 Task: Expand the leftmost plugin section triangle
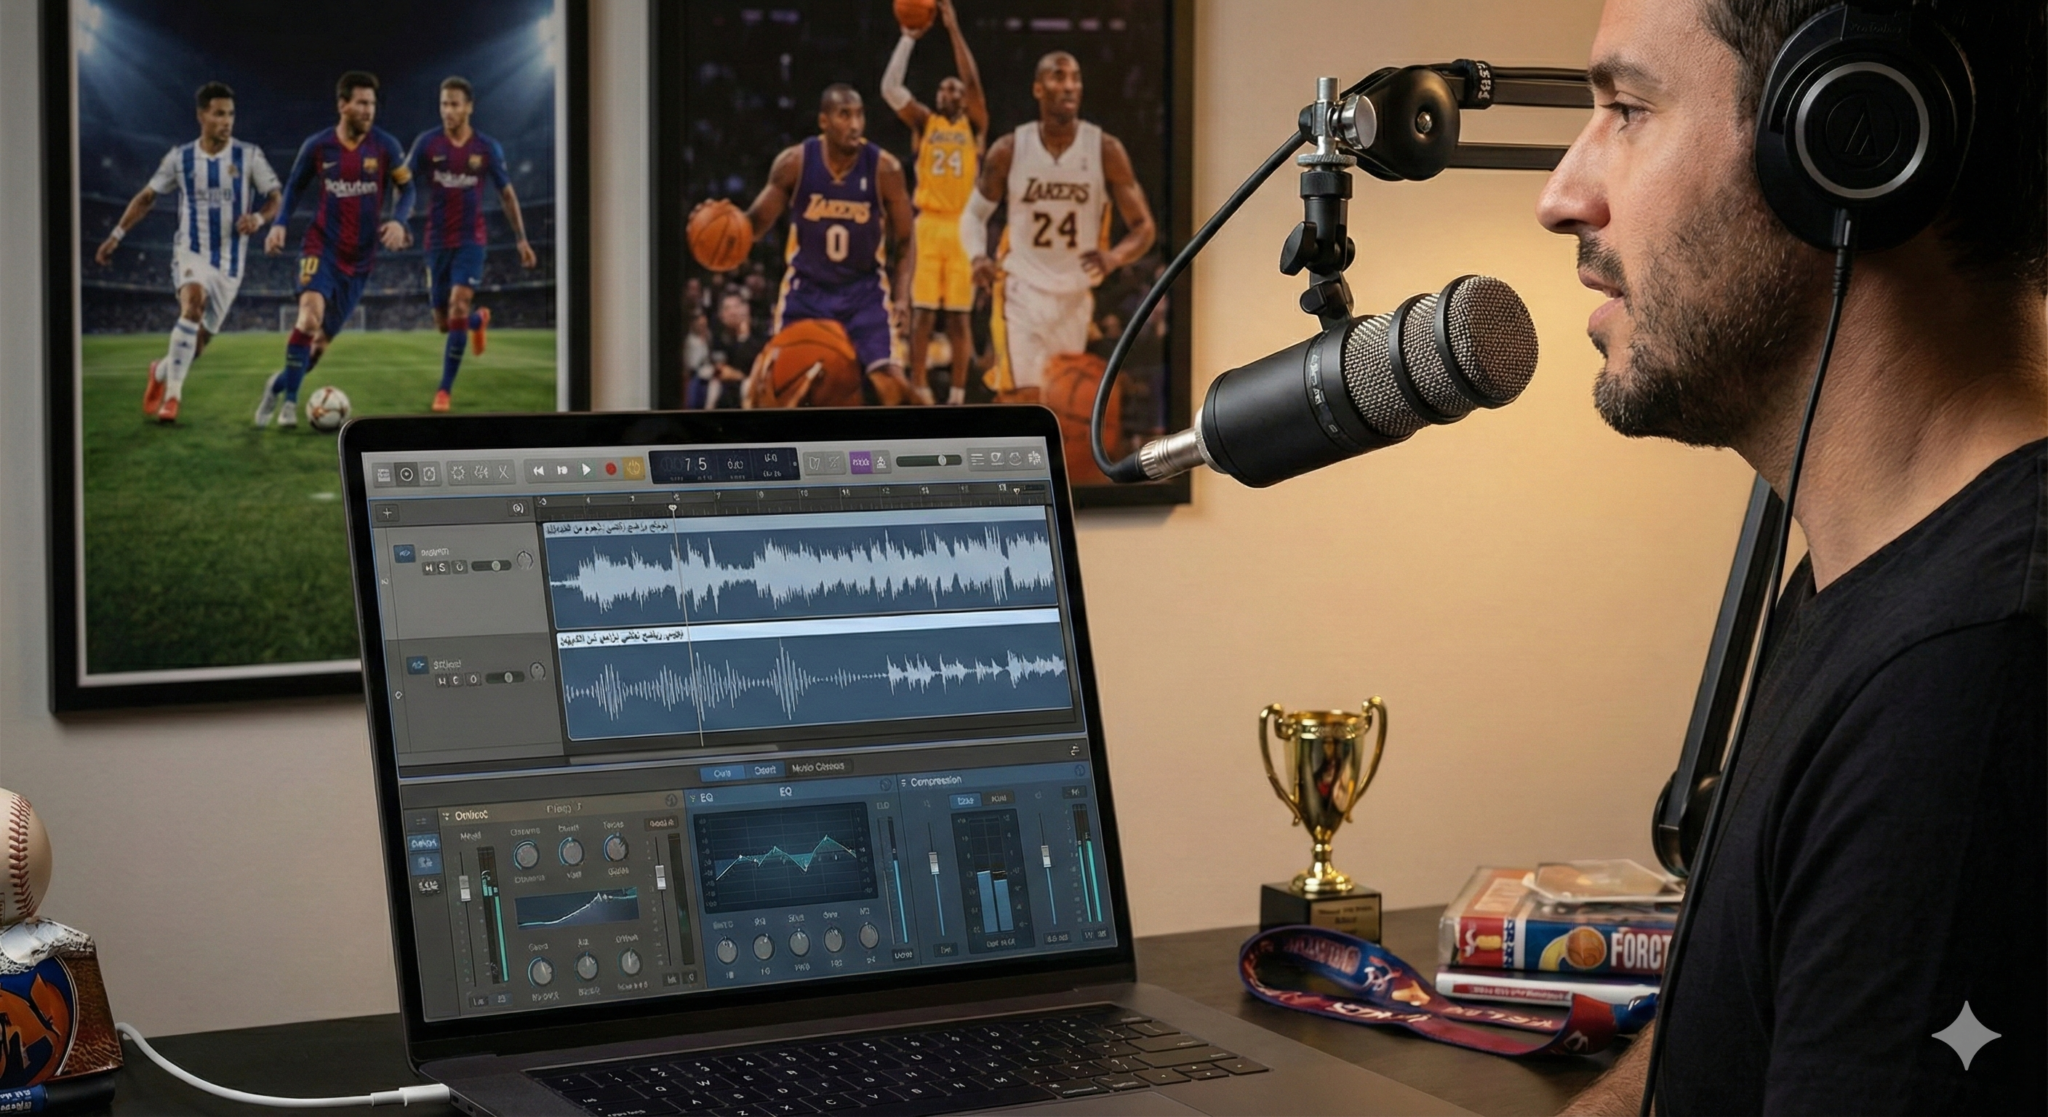(x=446, y=815)
